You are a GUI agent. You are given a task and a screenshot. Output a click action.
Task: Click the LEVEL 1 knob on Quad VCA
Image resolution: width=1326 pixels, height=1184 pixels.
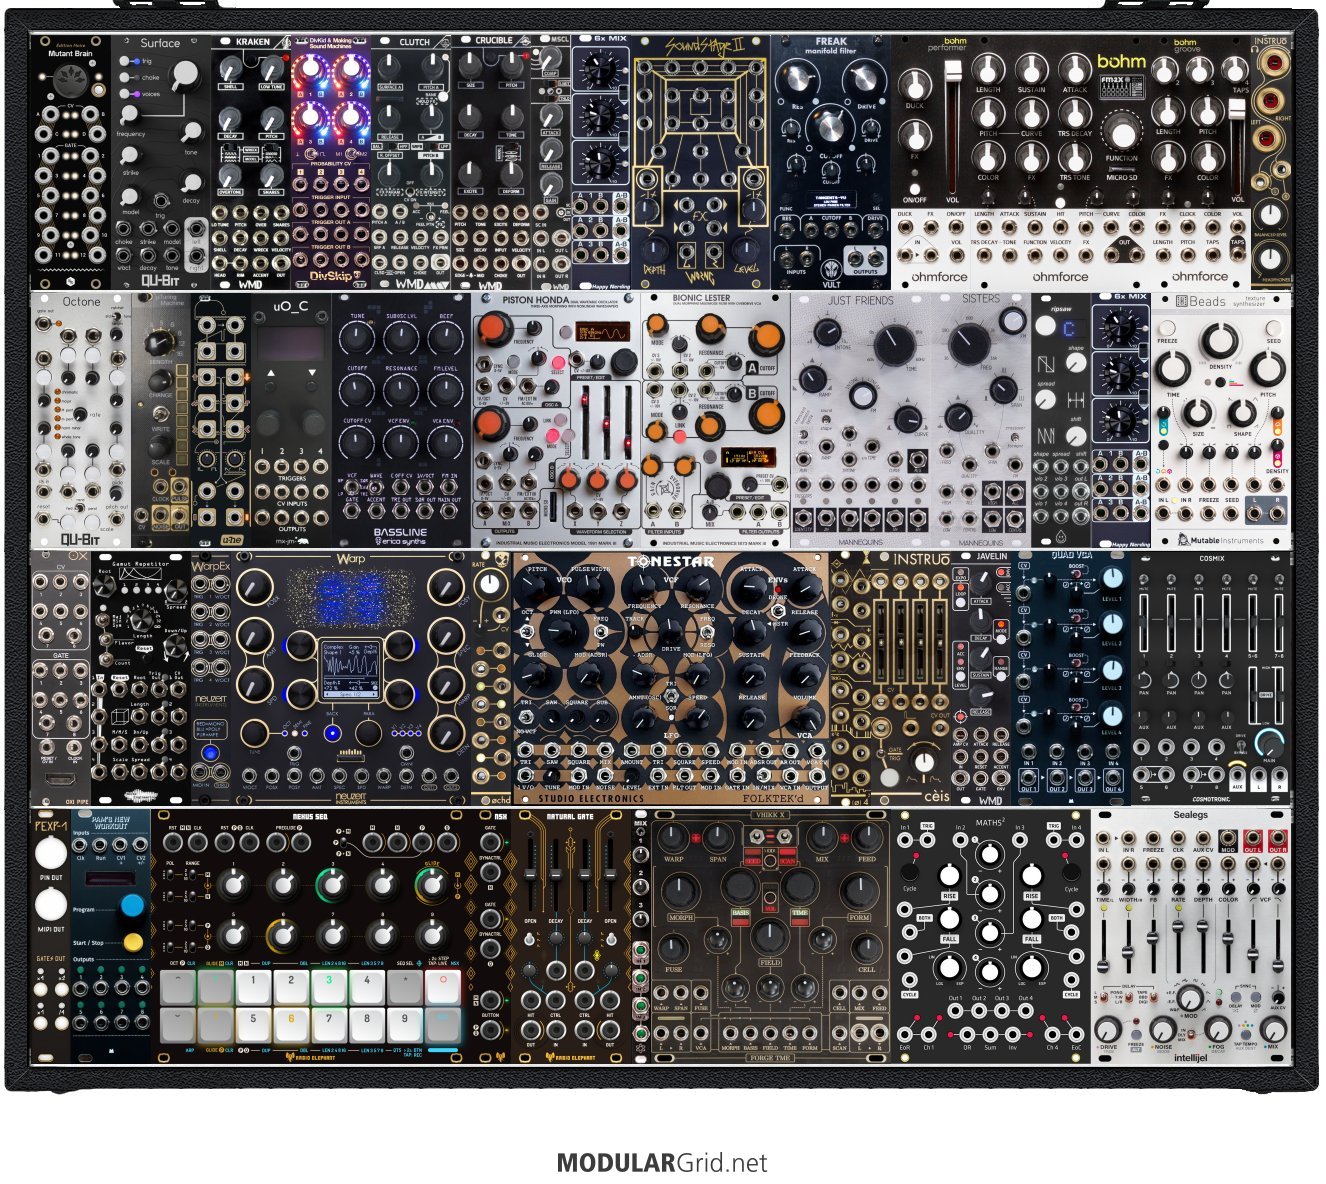click(1112, 578)
